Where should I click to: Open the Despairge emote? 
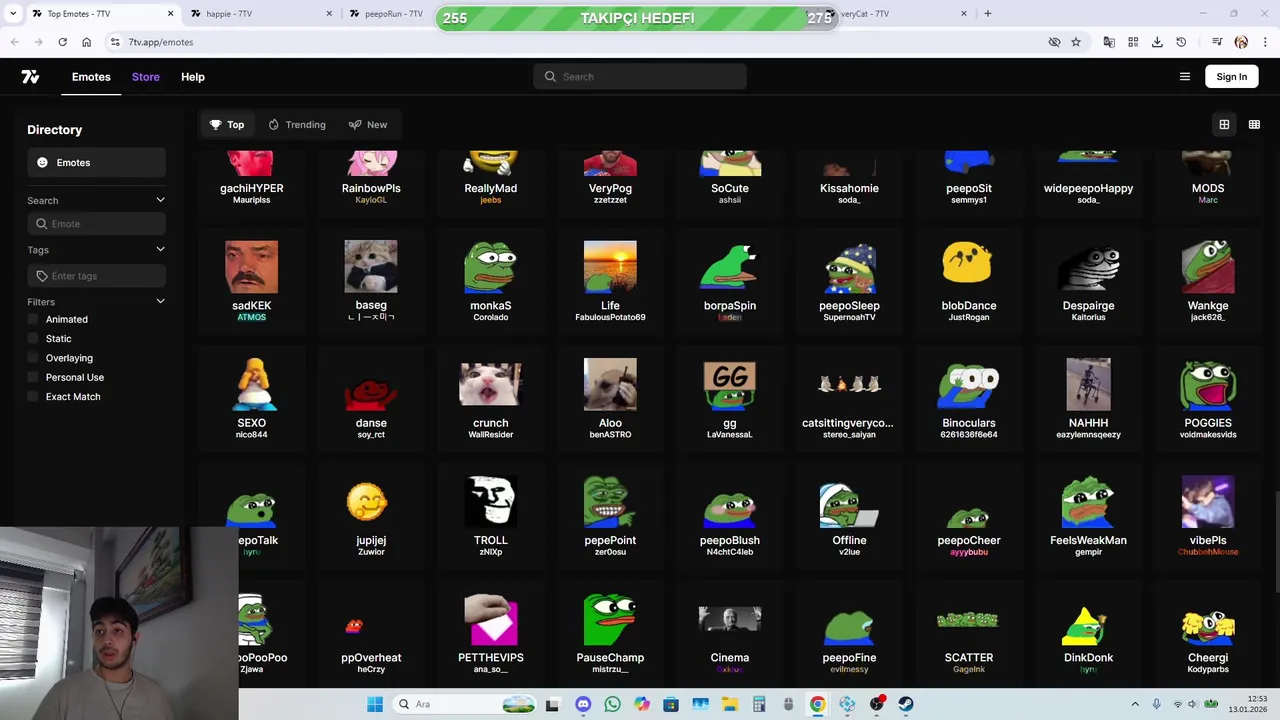coord(1088,281)
